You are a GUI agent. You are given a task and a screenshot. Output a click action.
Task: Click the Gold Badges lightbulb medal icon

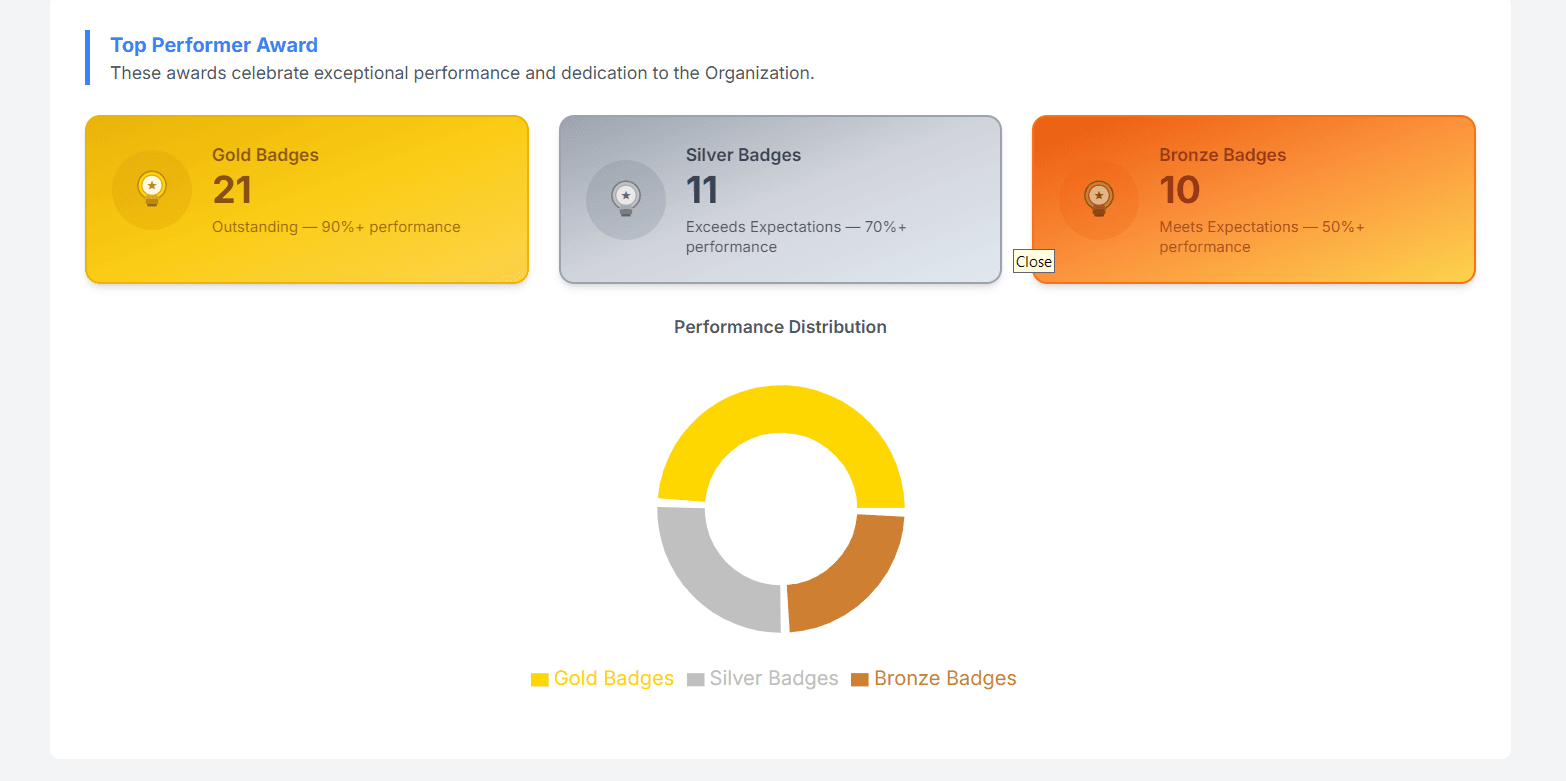click(x=151, y=189)
